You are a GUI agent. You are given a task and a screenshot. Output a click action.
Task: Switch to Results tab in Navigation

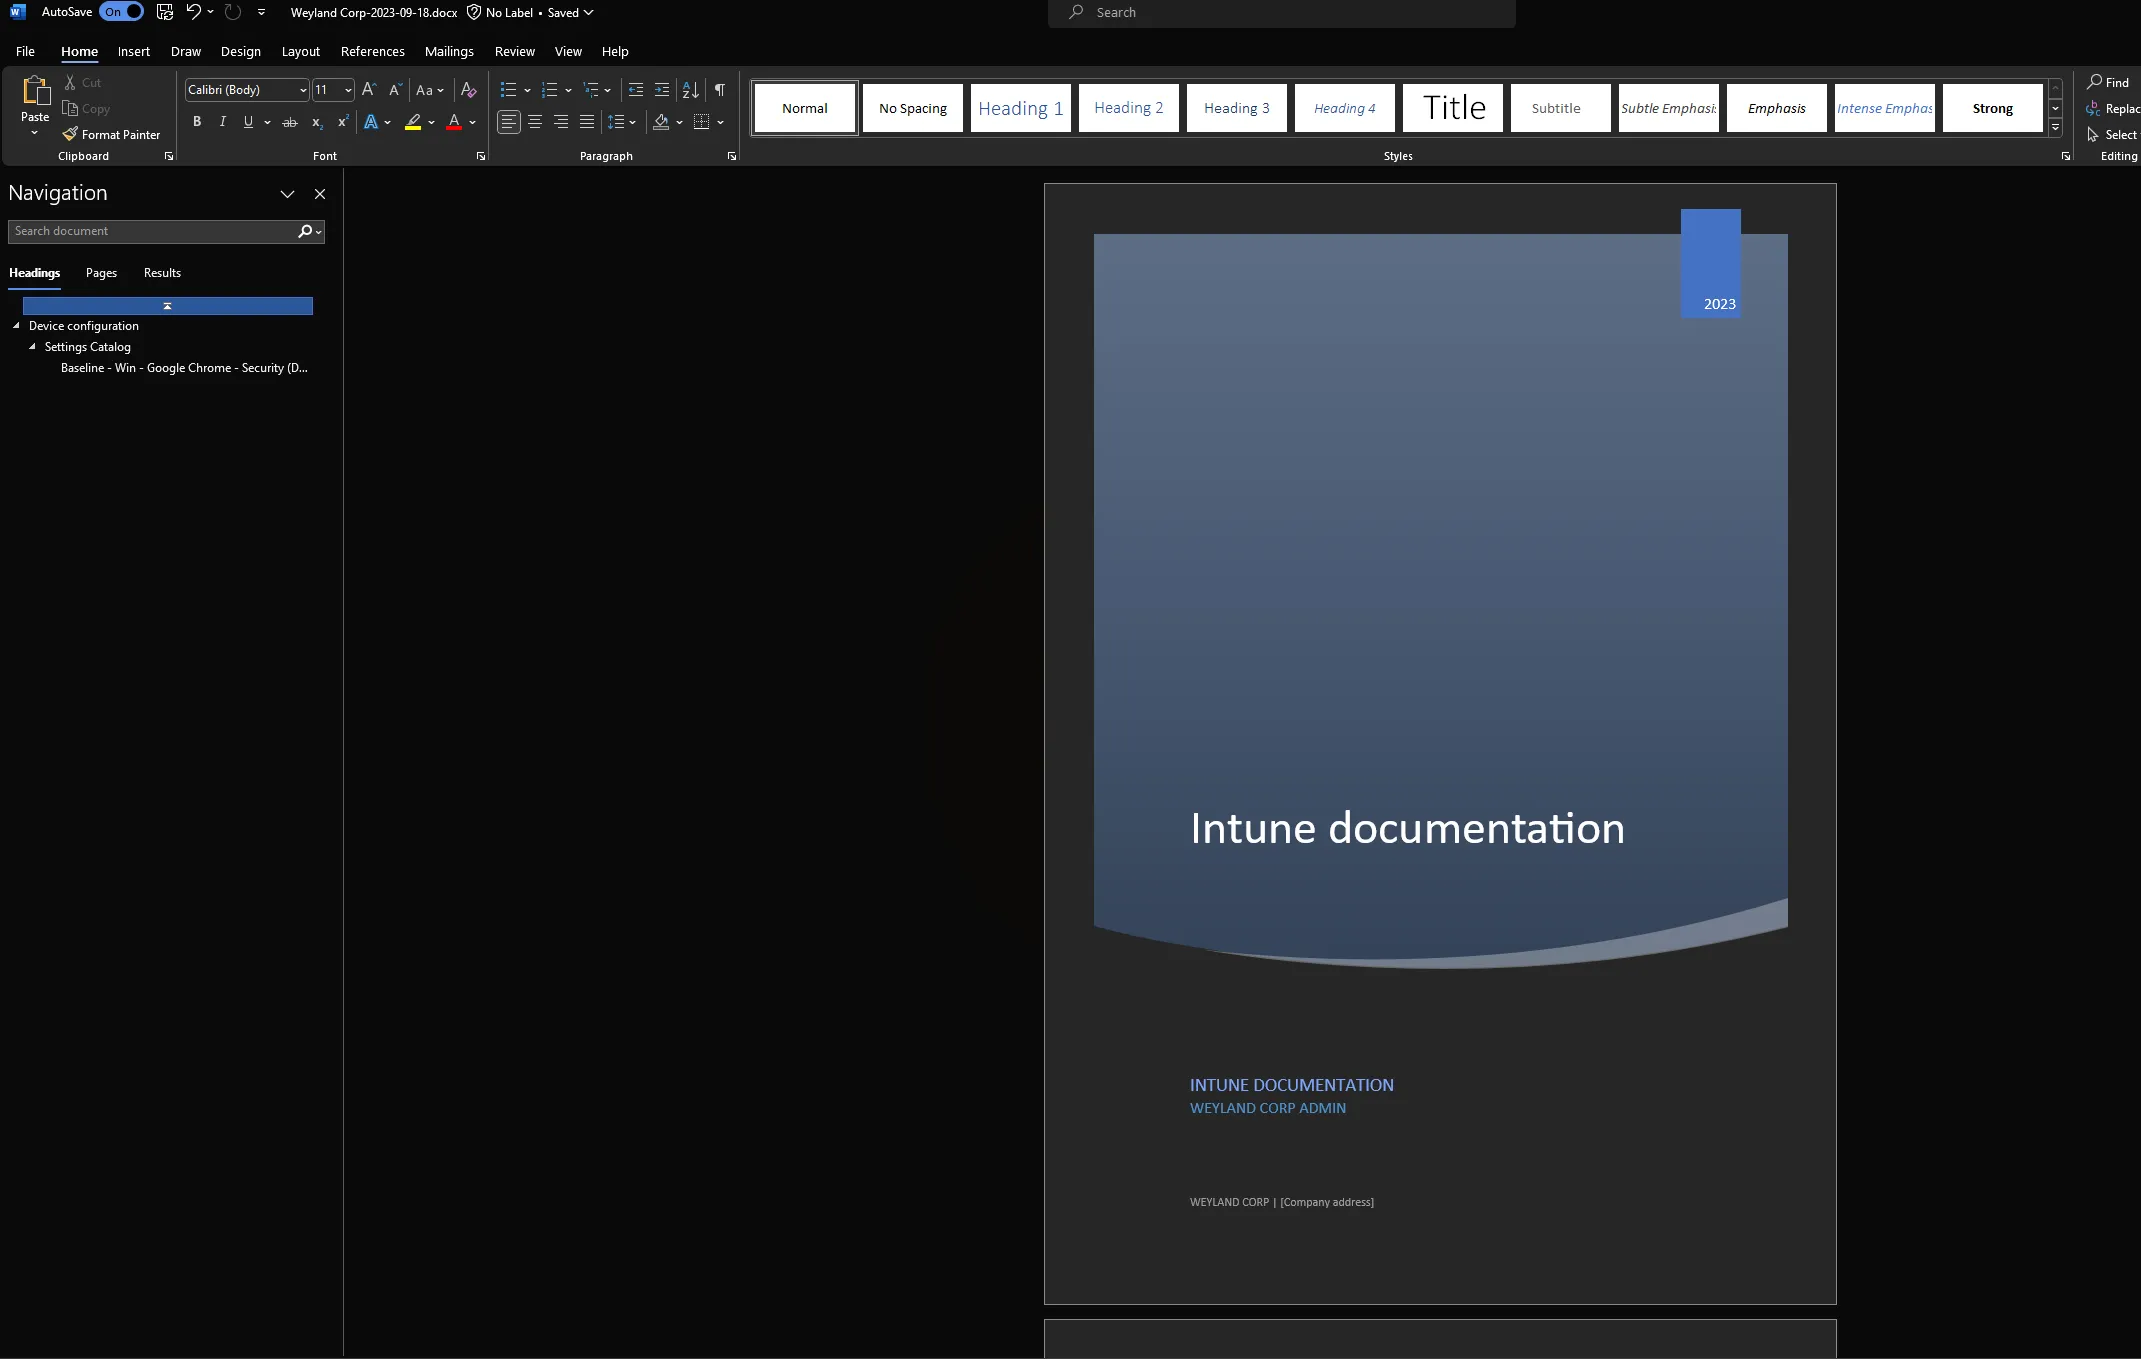click(162, 273)
